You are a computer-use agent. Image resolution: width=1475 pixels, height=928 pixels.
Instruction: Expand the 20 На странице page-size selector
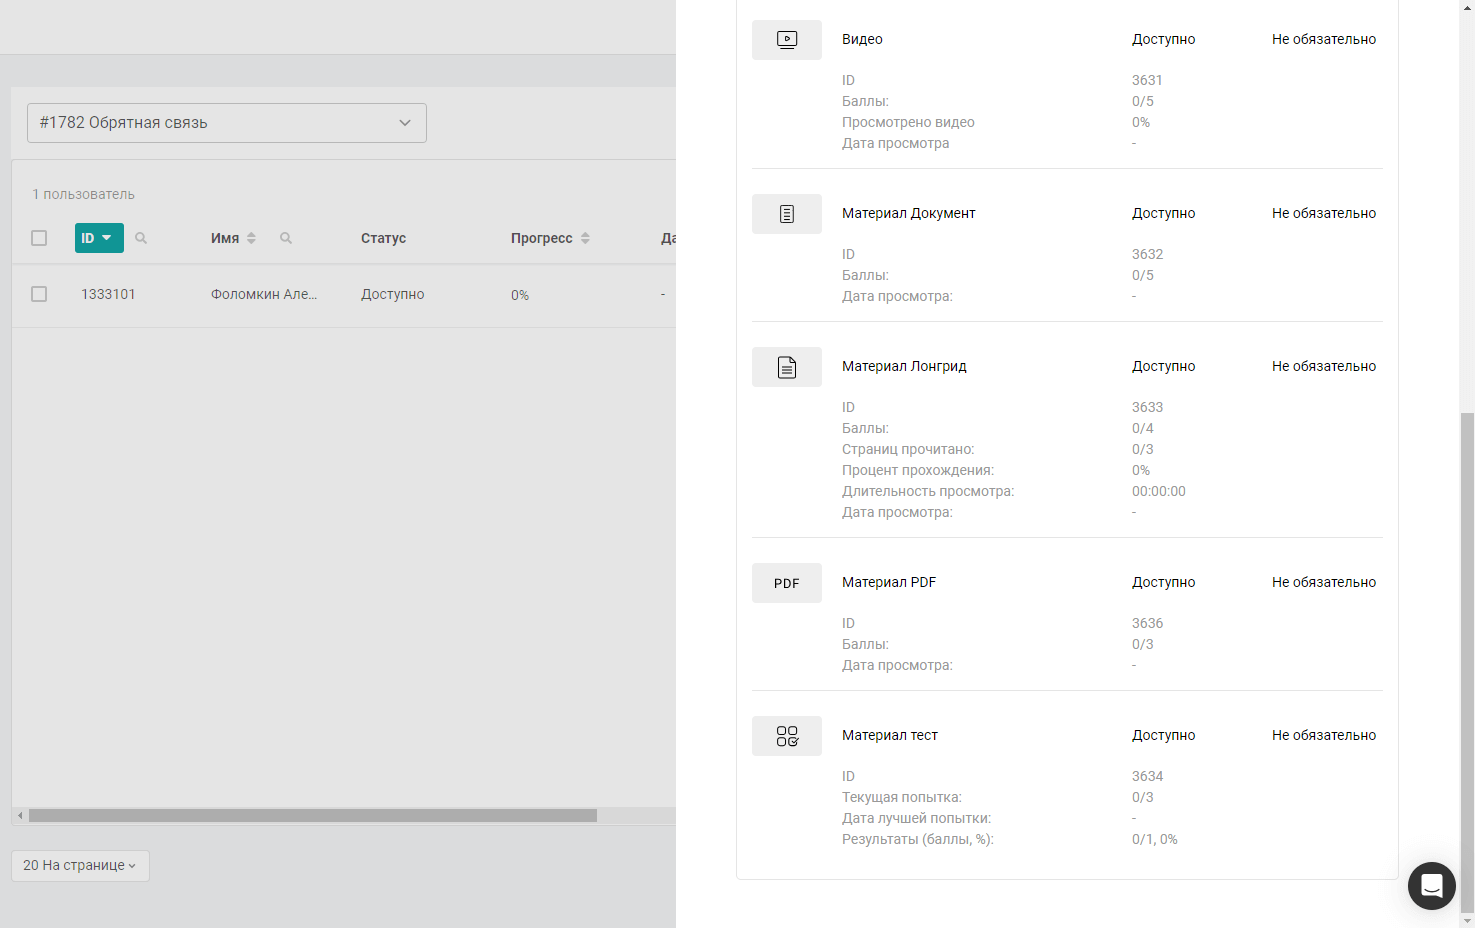click(x=80, y=866)
